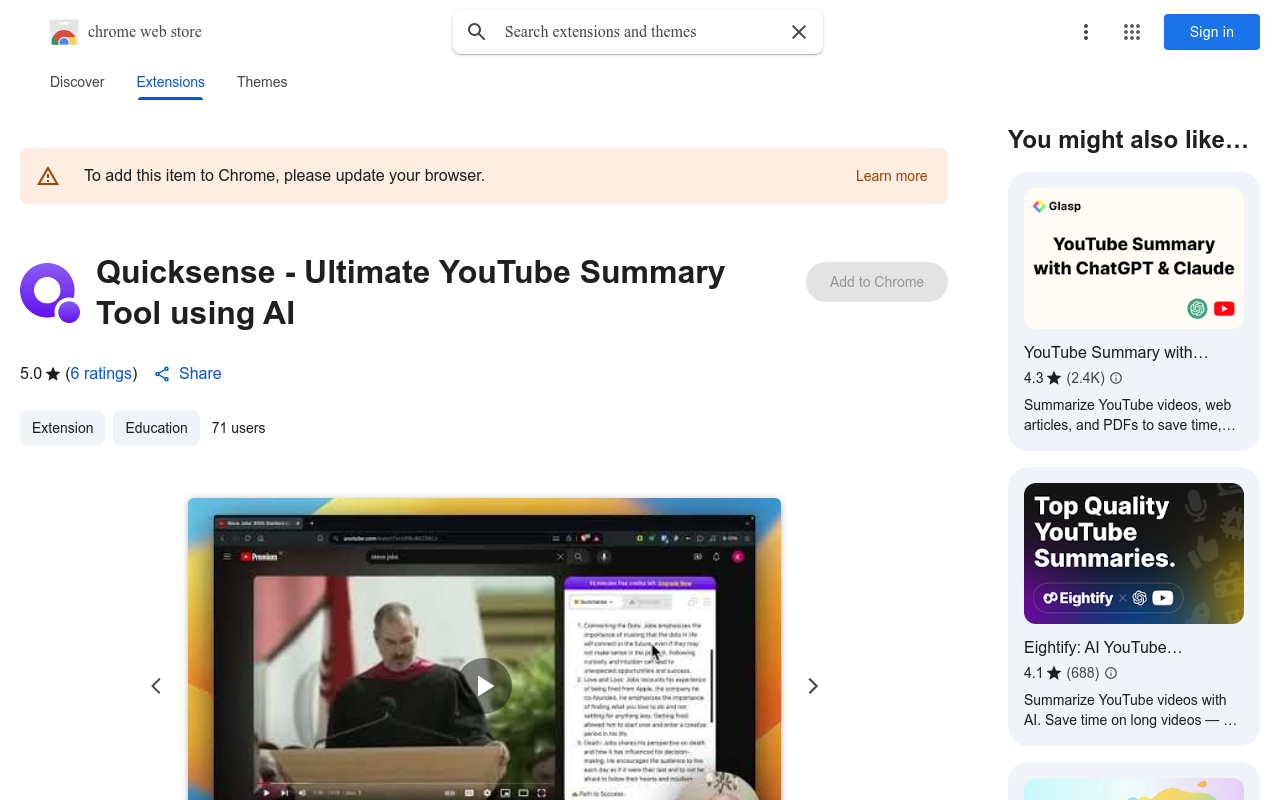The height and width of the screenshot is (800, 1280).
Task: Clear the search field with the X icon
Action: click(799, 32)
